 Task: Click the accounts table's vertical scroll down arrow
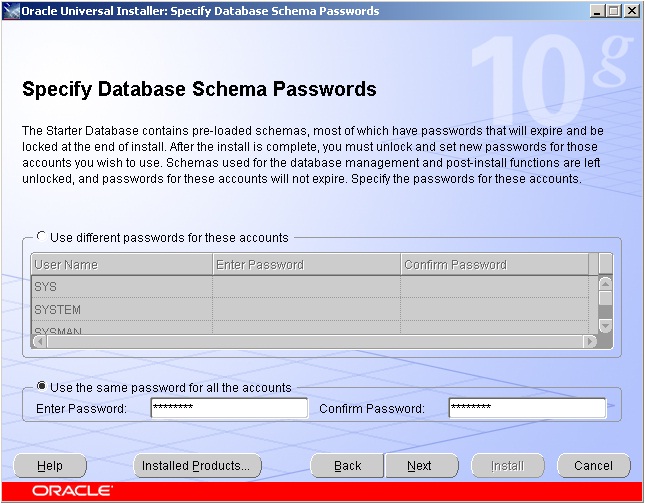(605, 326)
